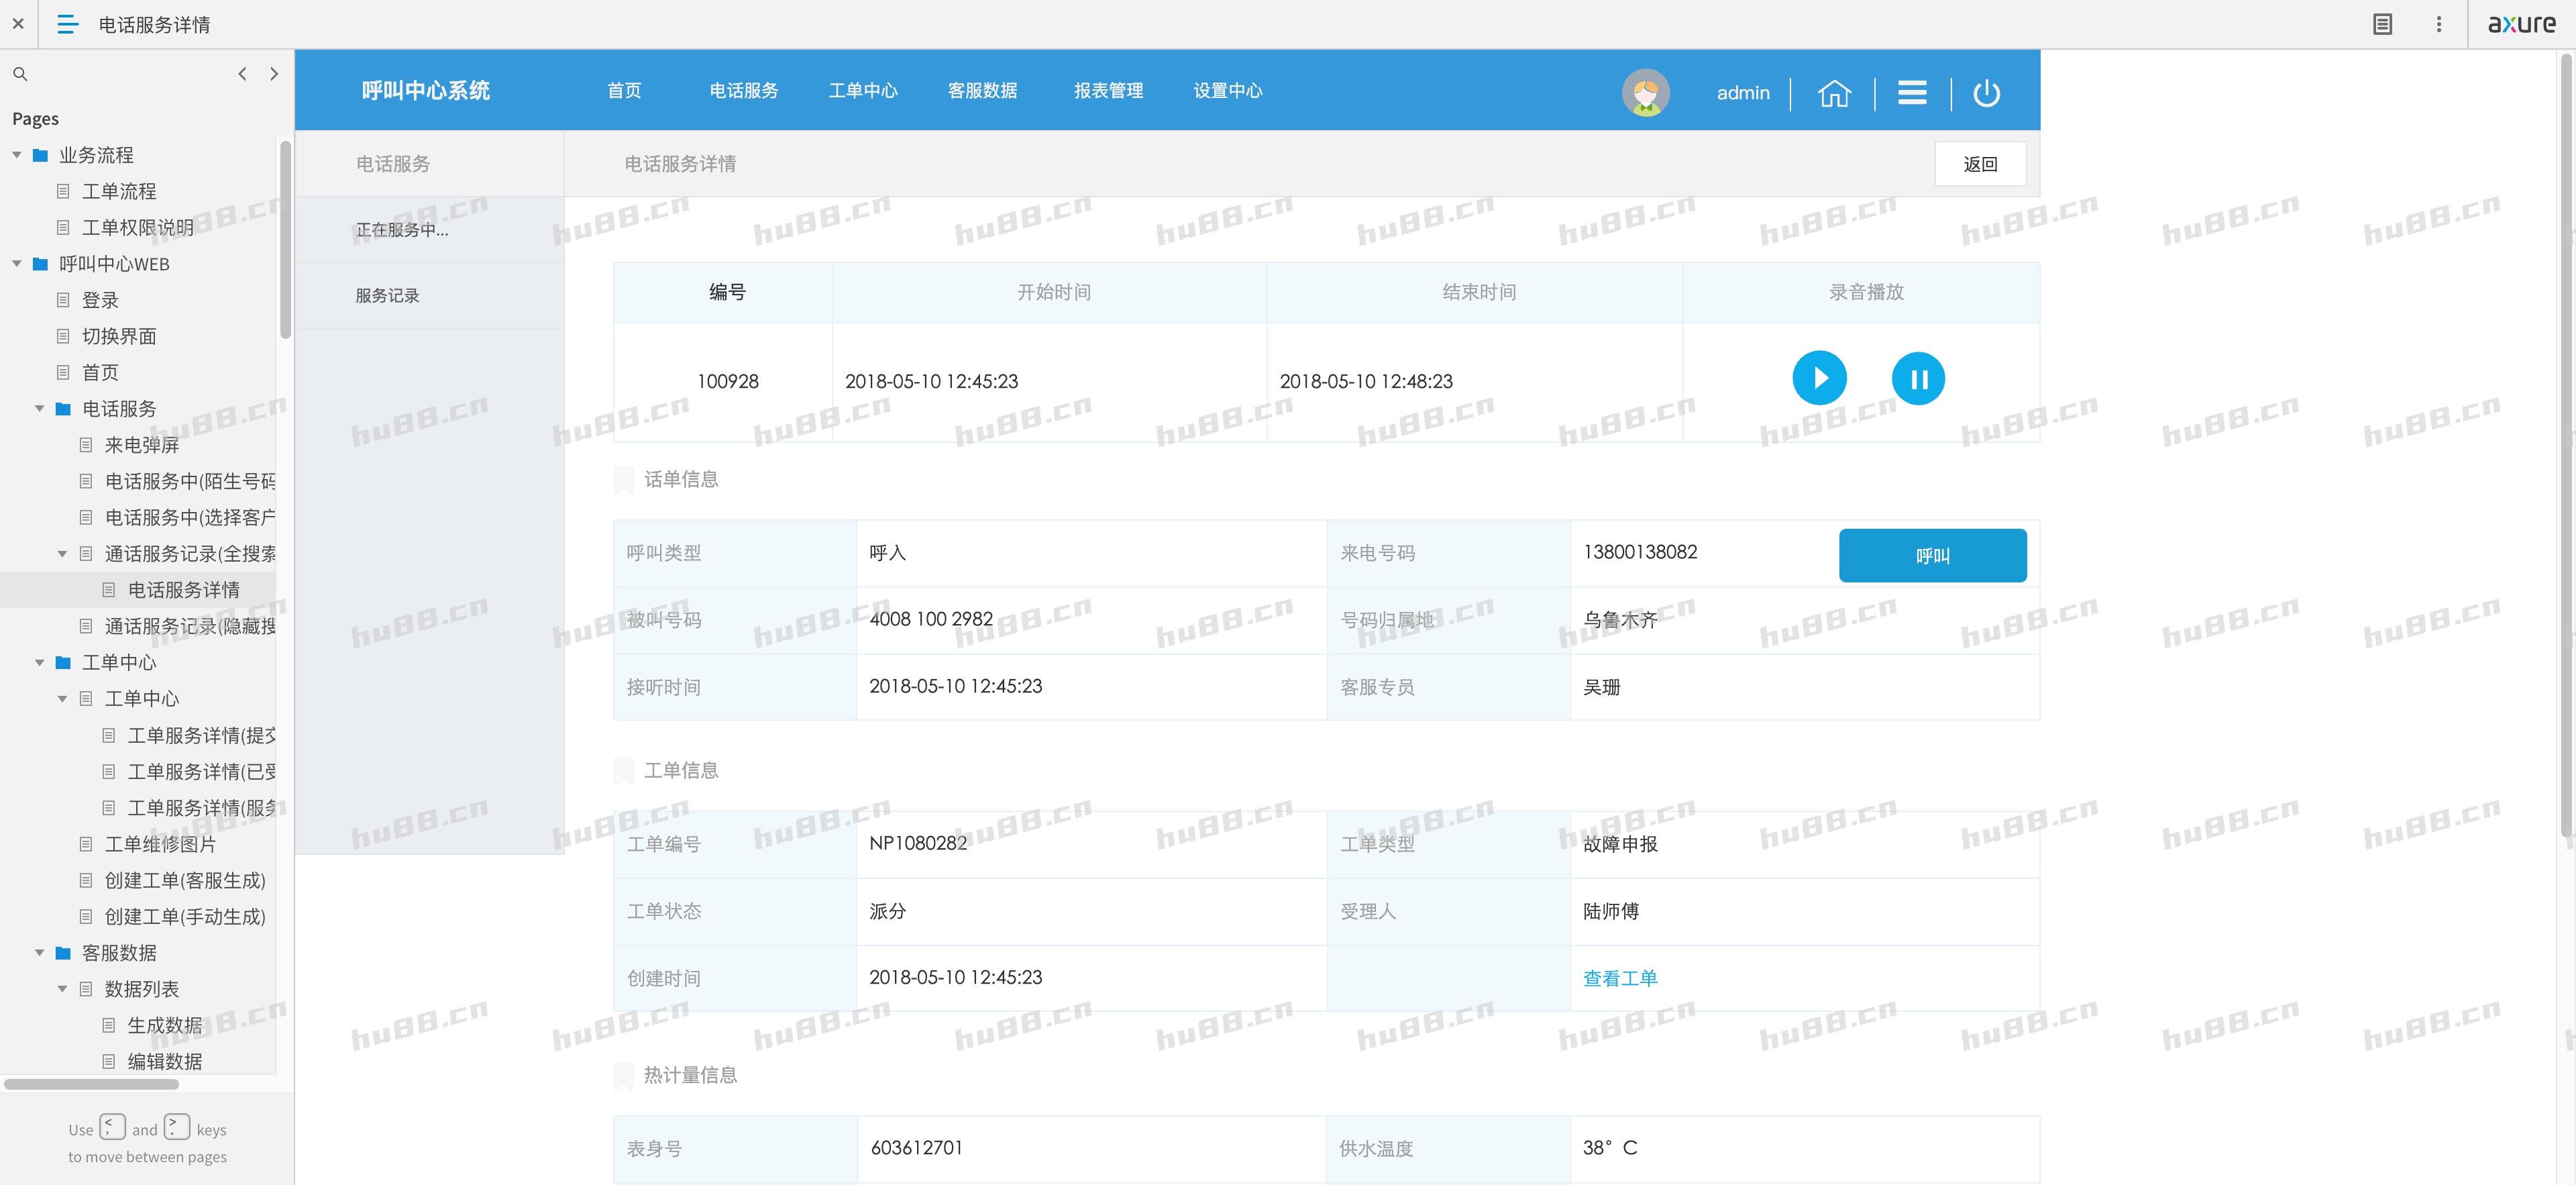Screen dimensions: 2576x1185
Task: Open the 查看工单 link
Action: point(1619,978)
